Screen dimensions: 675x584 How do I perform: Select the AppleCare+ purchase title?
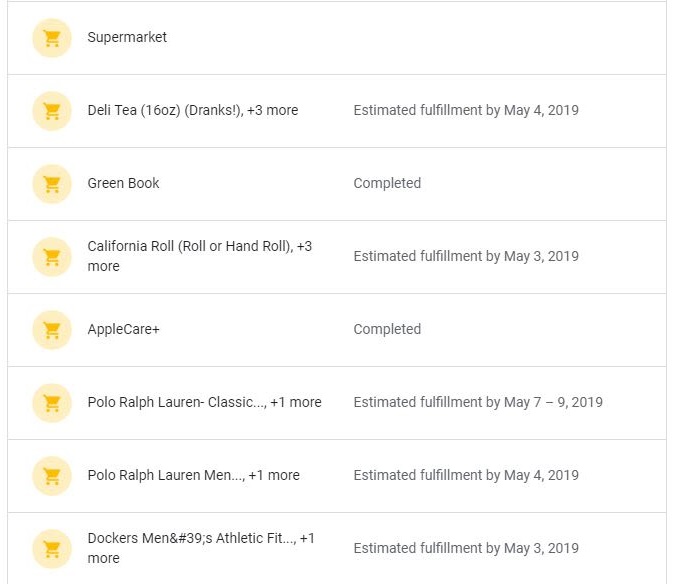(x=124, y=329)
